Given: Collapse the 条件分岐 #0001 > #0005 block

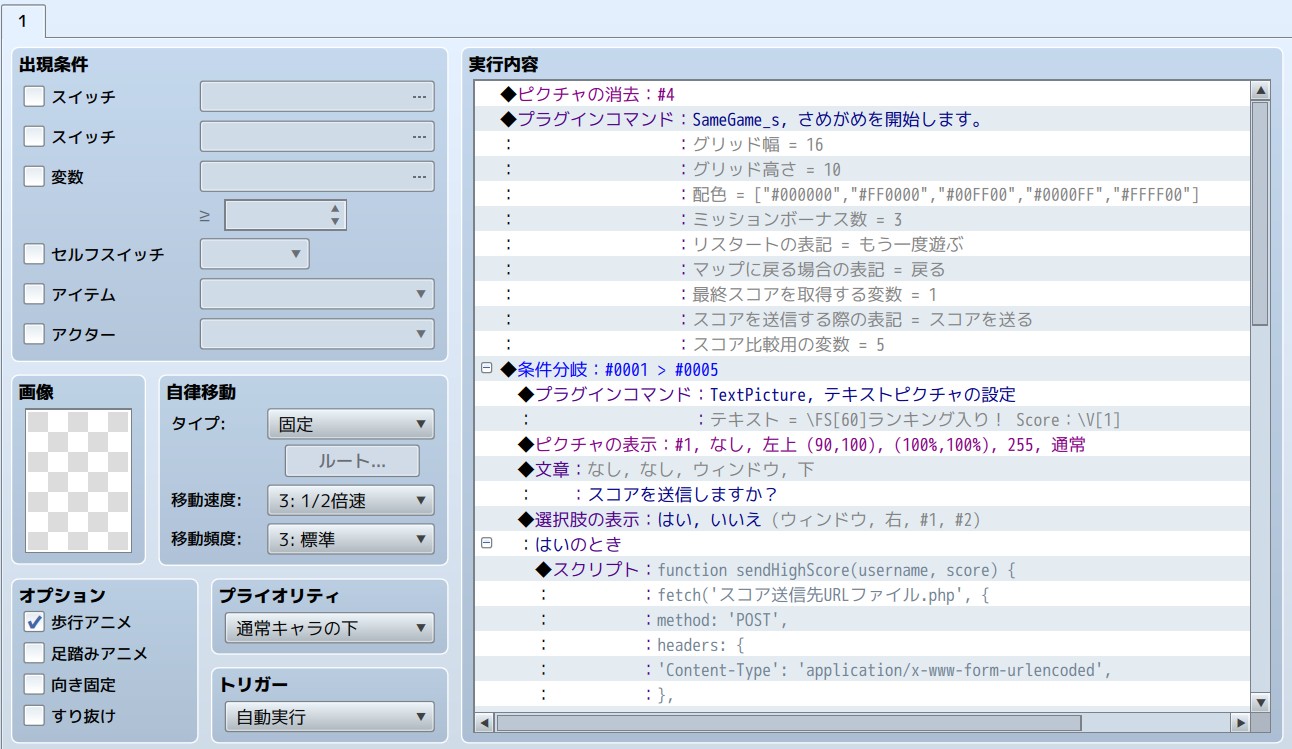Looking at the screenshot, I should pyautogui.click(x=486, y=369).
